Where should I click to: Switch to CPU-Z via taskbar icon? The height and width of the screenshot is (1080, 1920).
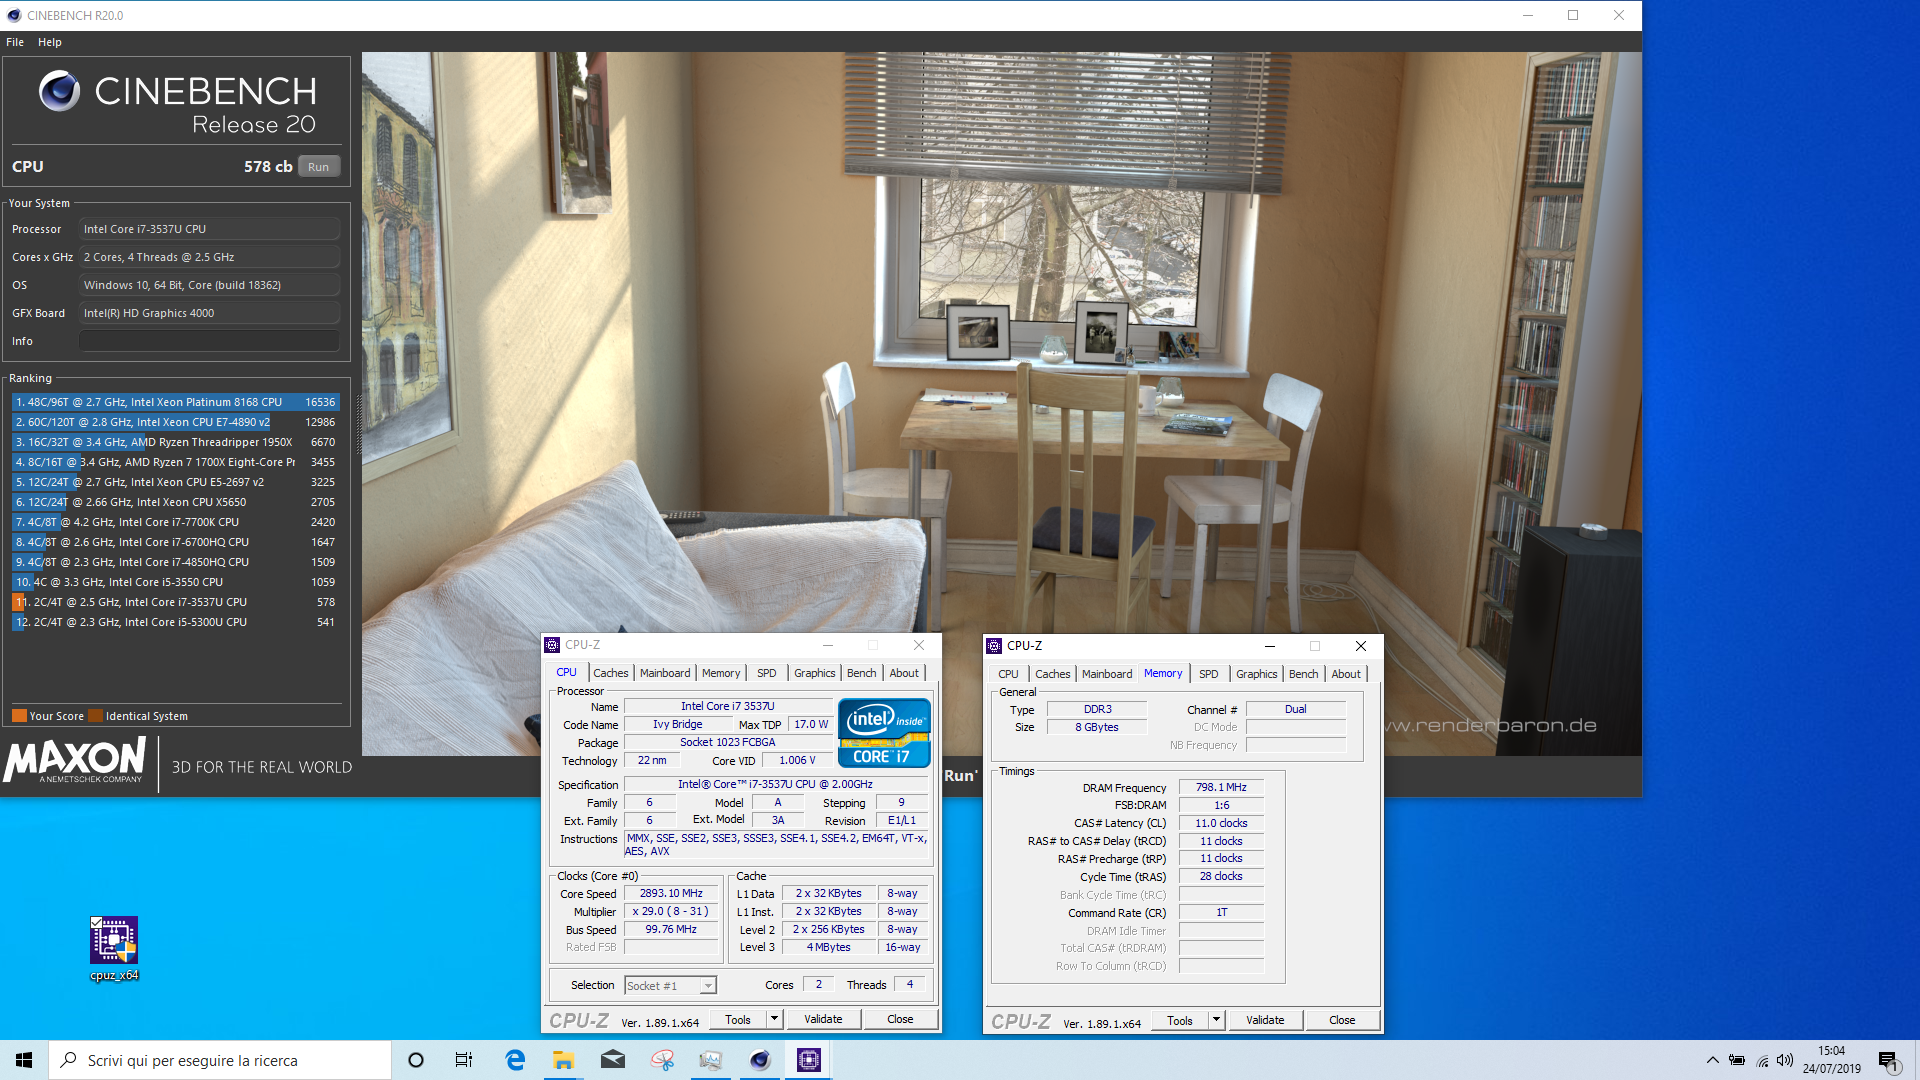pos(809,1060)
